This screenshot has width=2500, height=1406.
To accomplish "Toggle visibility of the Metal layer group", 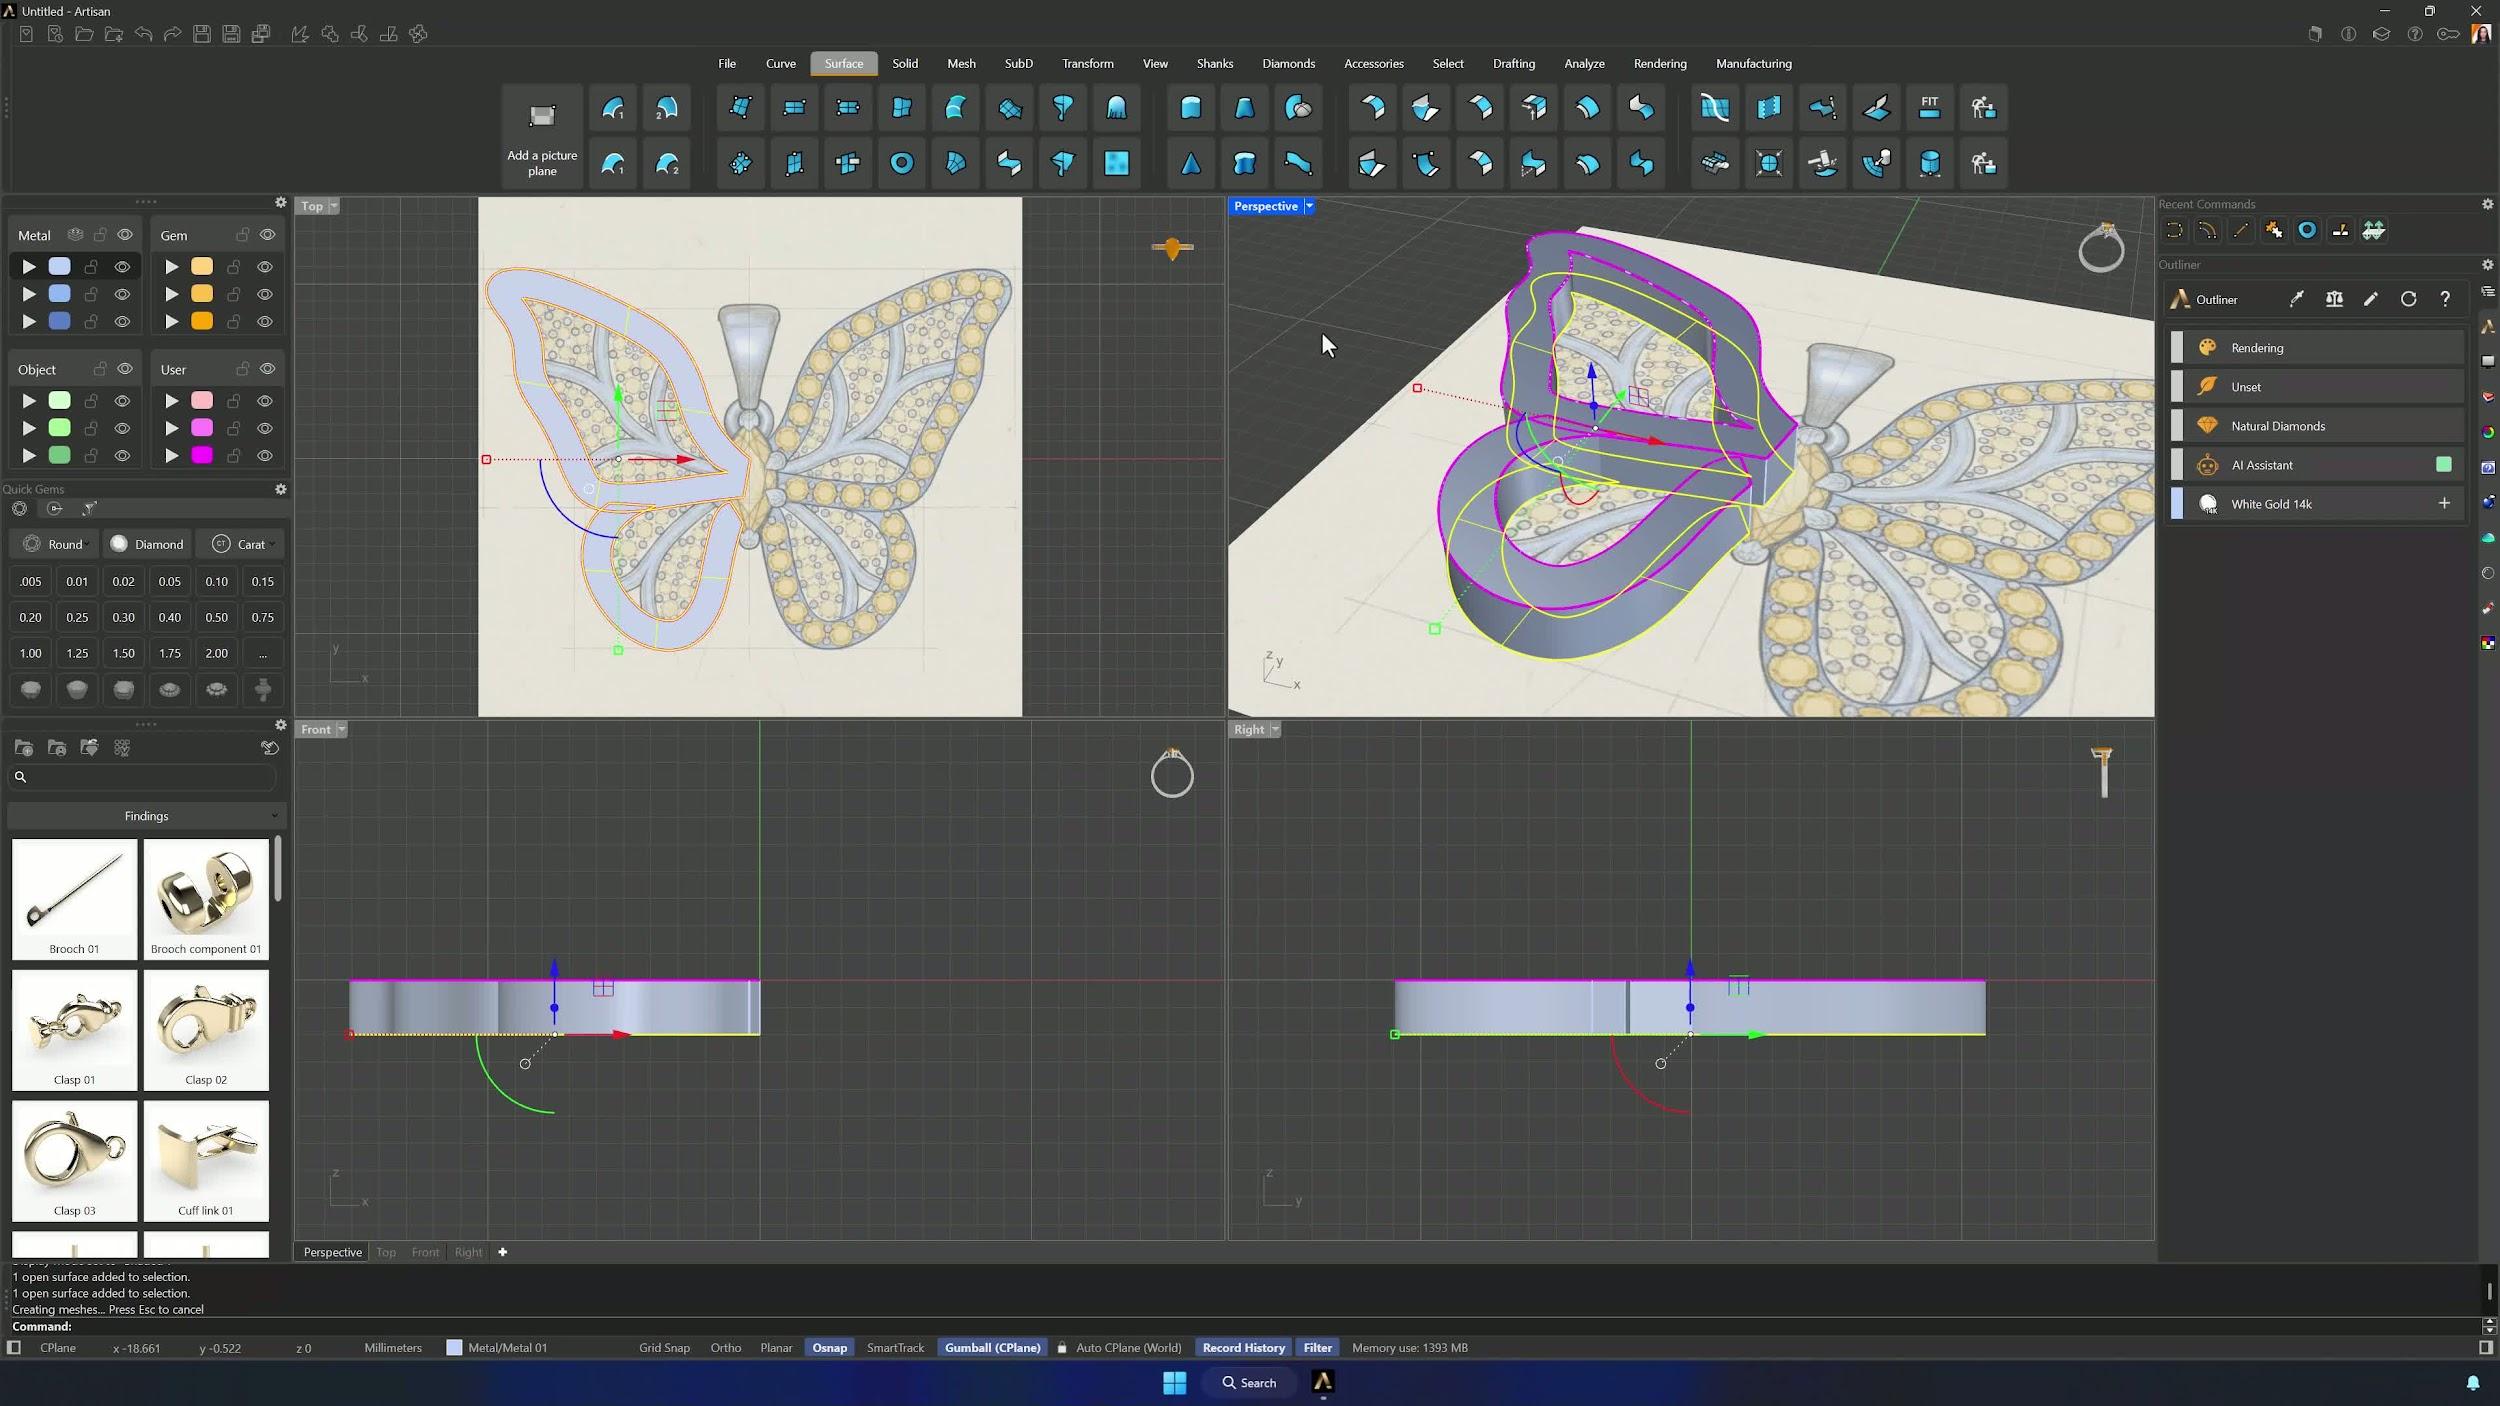I will [x=125, y=235].
